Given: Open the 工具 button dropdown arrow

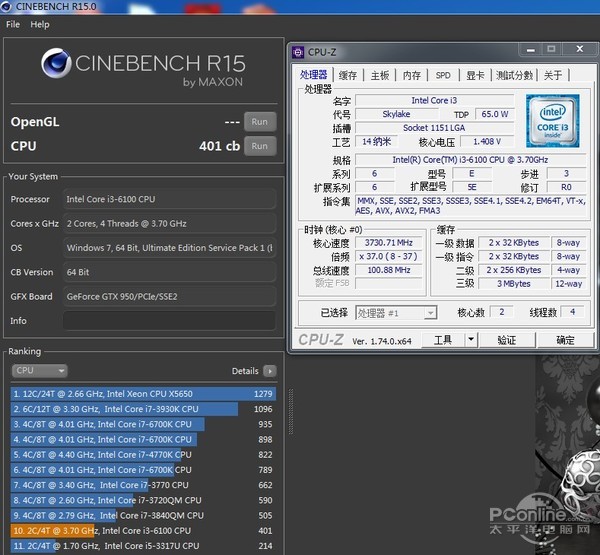Looking at the screenshot, I should coord(471,340).
